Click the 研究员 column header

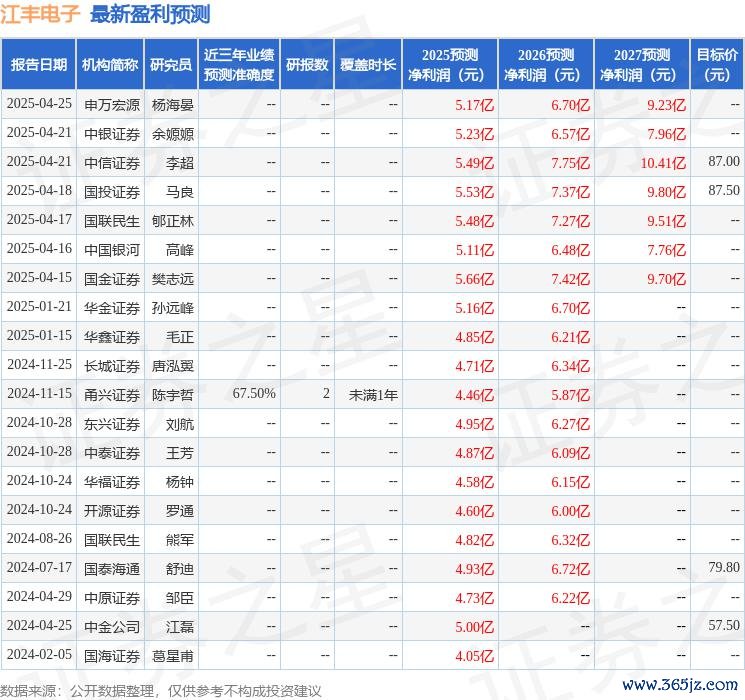[171, 64]
